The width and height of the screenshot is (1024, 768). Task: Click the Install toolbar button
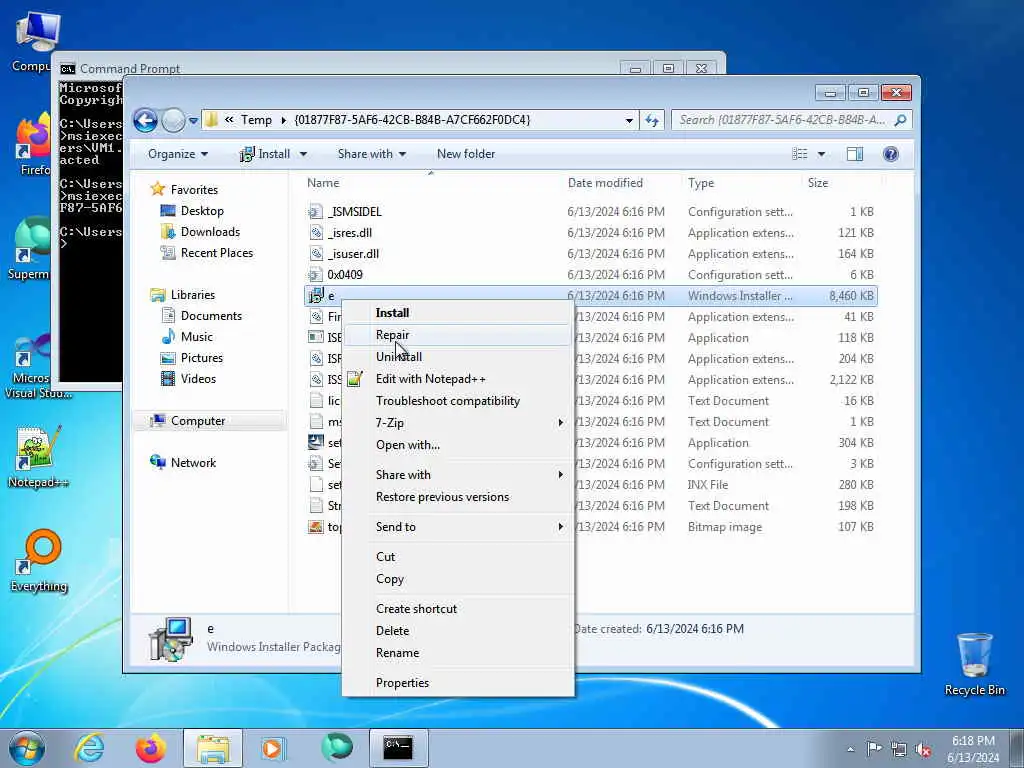[x=265, y=154]
